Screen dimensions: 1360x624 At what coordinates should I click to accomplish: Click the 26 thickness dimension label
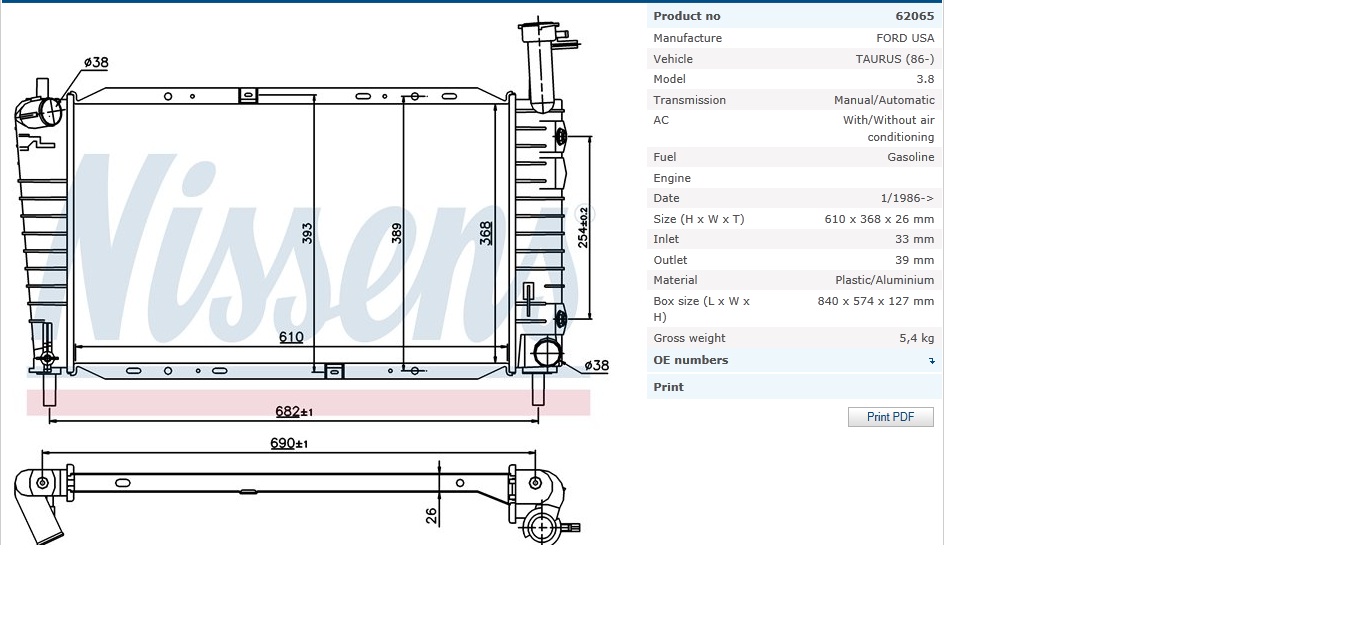tap(432, 515)
